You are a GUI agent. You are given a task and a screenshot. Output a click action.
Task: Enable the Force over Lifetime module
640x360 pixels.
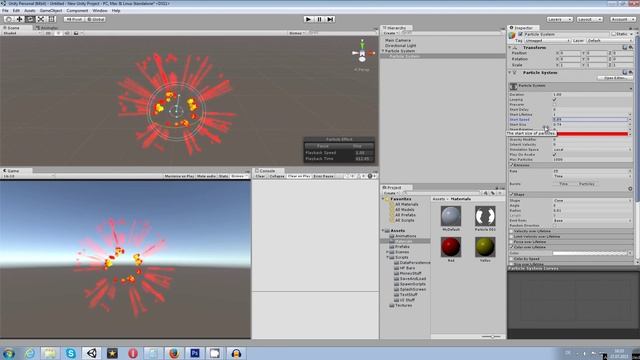coord(511,242)
